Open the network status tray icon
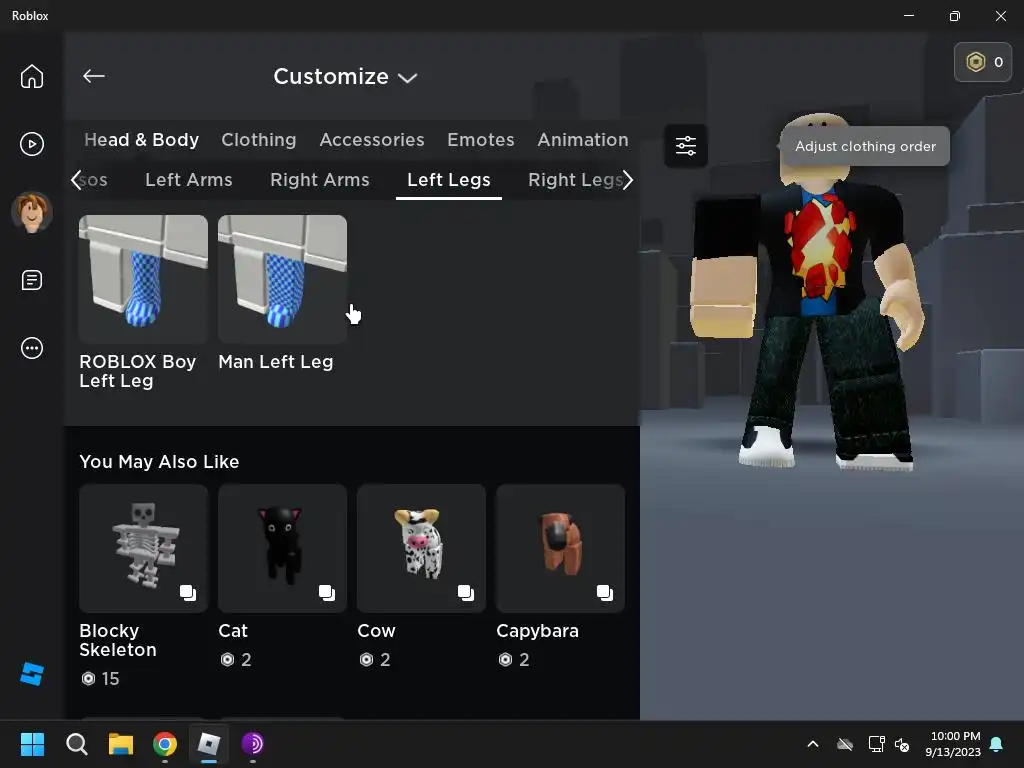Viewport: 1024px width, 768px height. (876, 744)
